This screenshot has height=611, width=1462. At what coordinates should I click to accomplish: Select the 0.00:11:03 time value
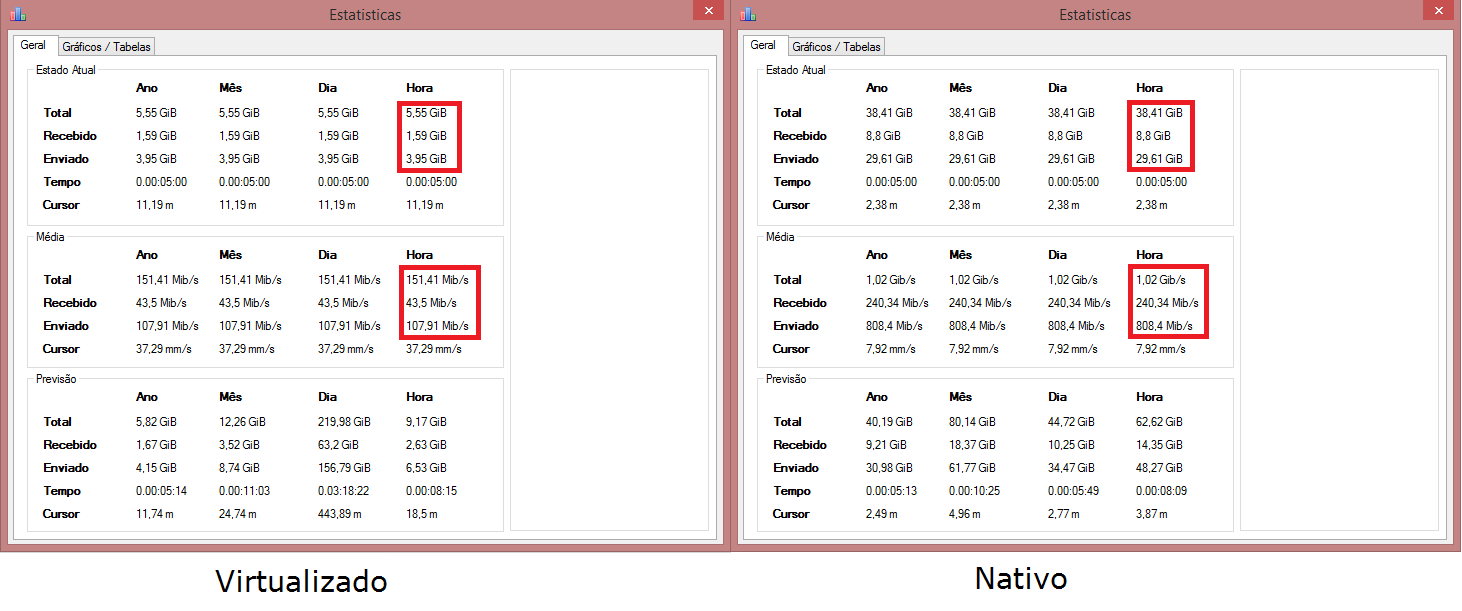pos(244,491)
